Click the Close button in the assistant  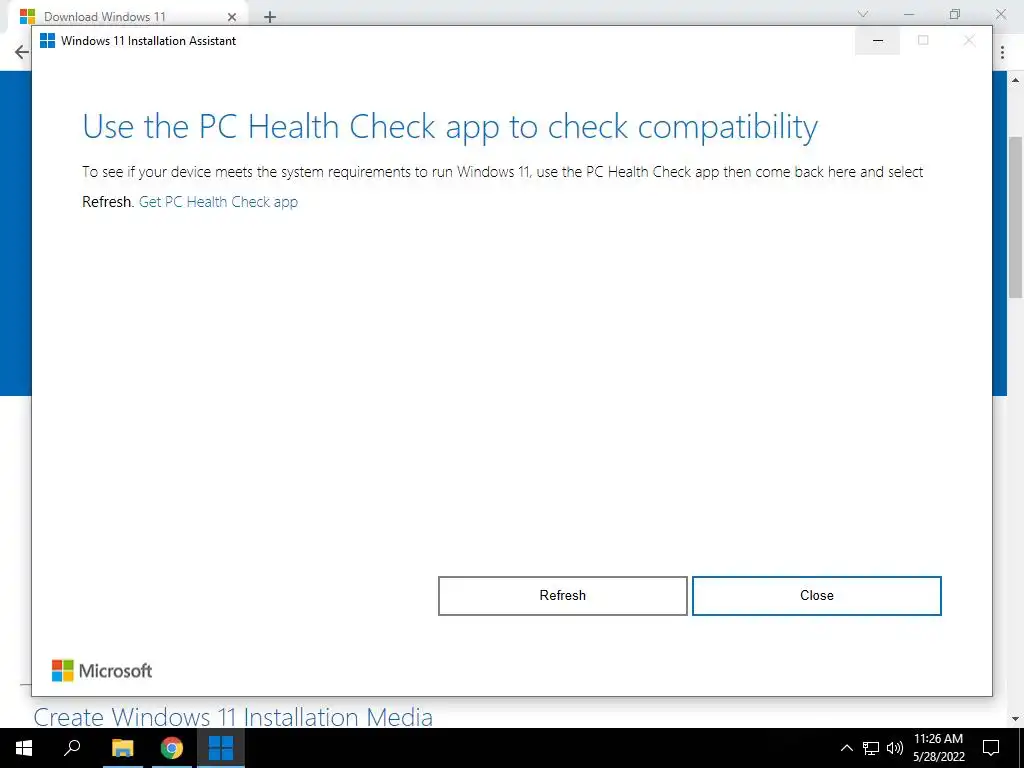coord(816,596)
